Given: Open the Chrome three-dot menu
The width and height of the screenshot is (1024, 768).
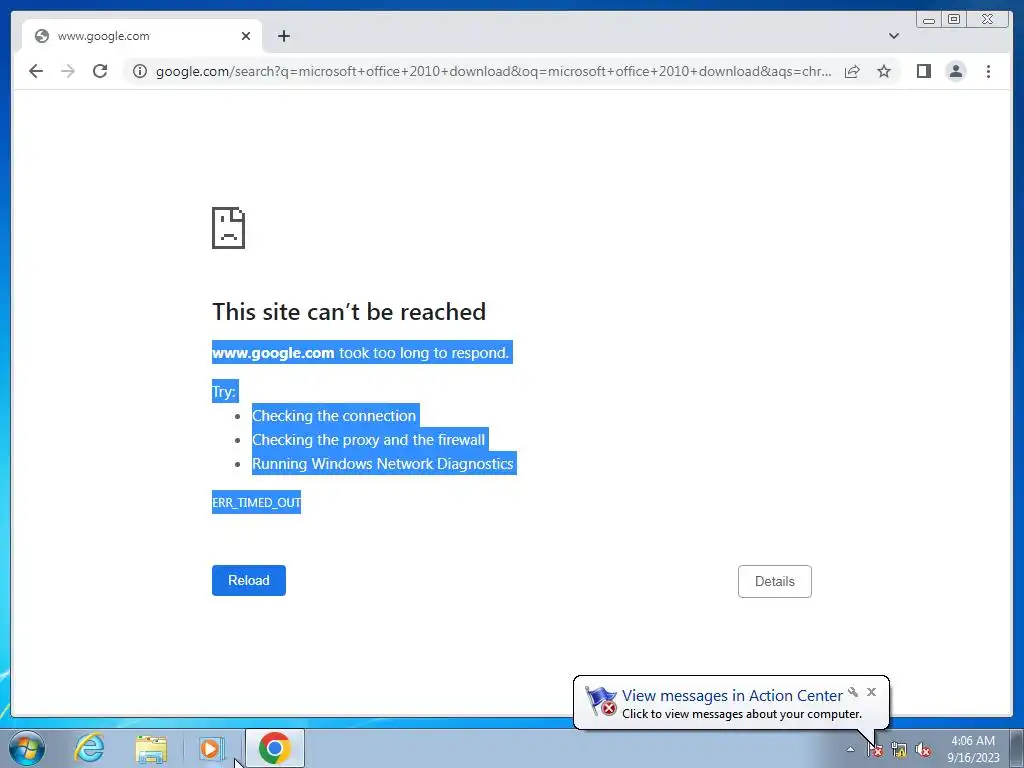Looking at the screenshot, I should point(988,71).
